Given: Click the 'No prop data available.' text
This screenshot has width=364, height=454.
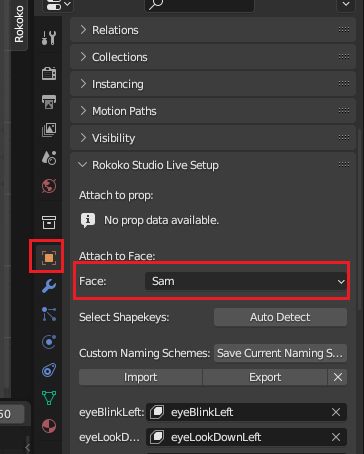Looking at the screenshot, I should point(162,220).
